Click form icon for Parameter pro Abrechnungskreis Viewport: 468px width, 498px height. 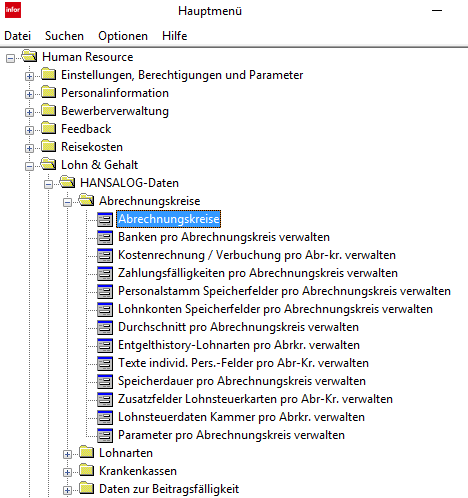105,436
